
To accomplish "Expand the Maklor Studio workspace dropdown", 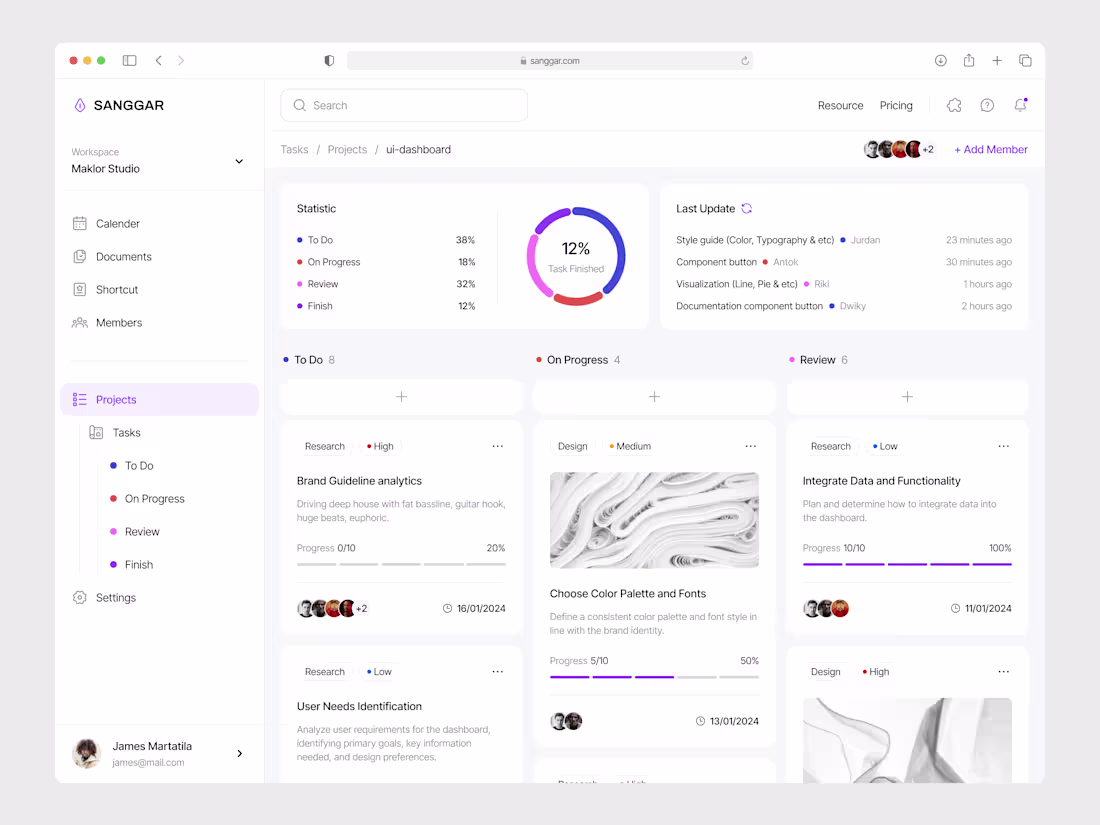I will 239,161.
